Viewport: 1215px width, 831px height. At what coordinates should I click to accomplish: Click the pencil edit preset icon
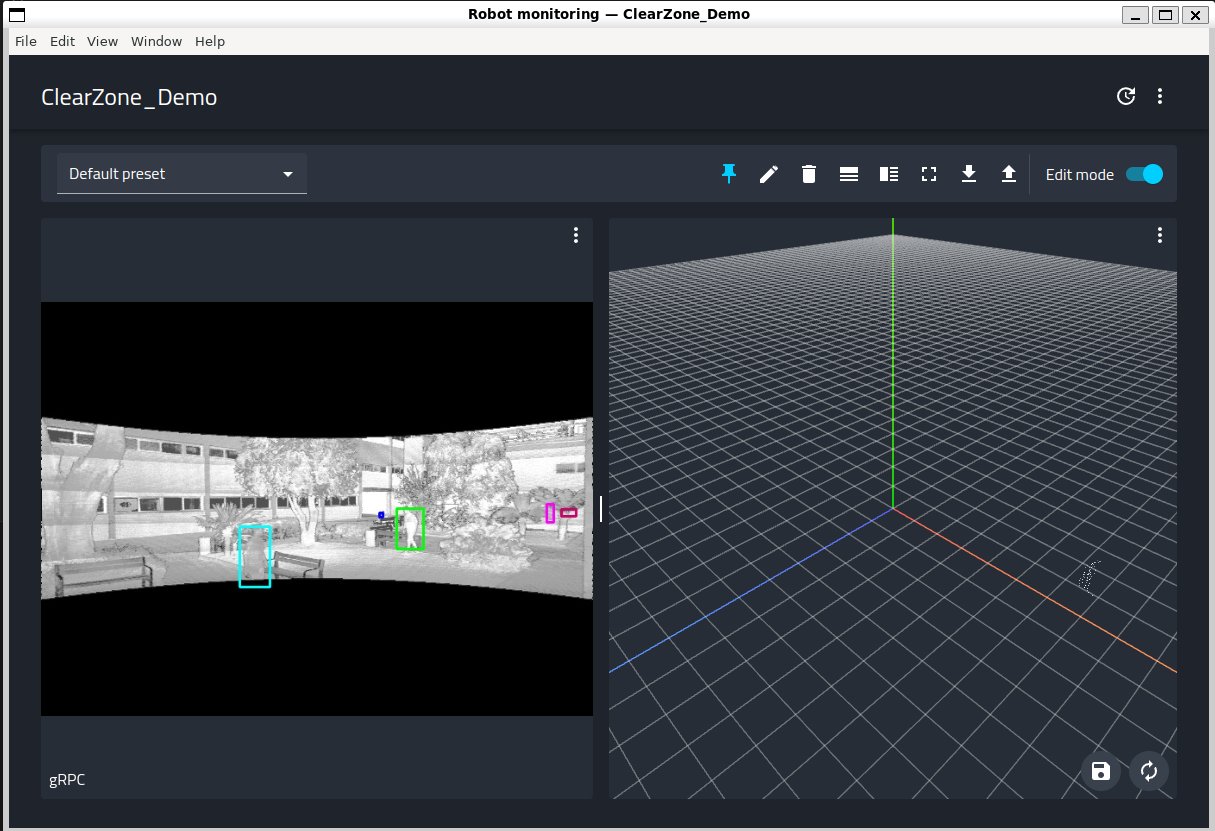coord(769,174)
